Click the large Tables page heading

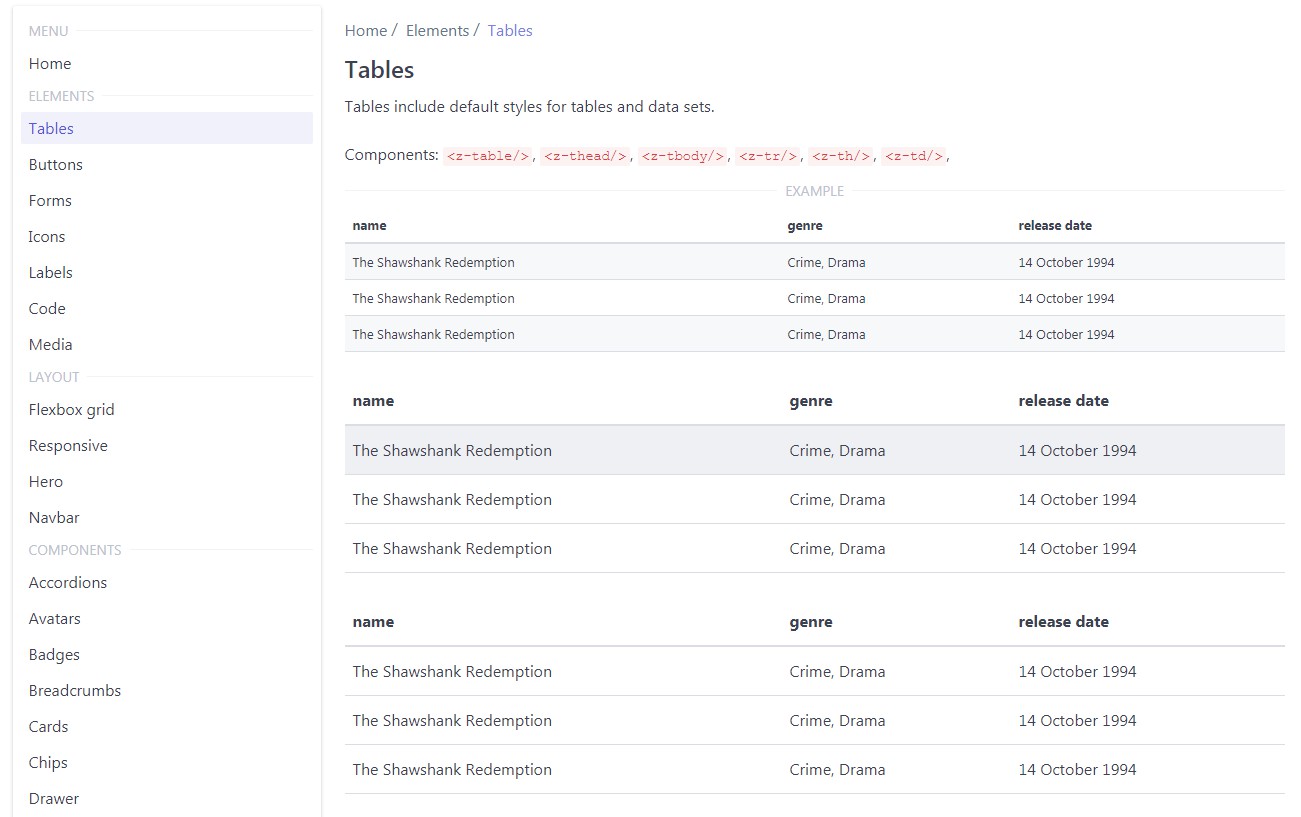coord(379,70)
